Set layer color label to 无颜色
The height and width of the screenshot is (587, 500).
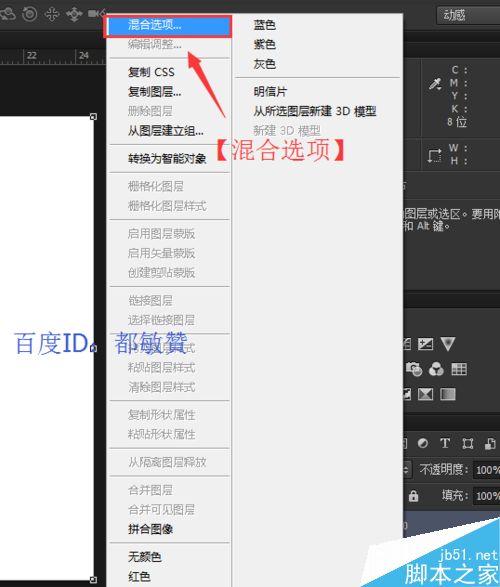[168, 557]
